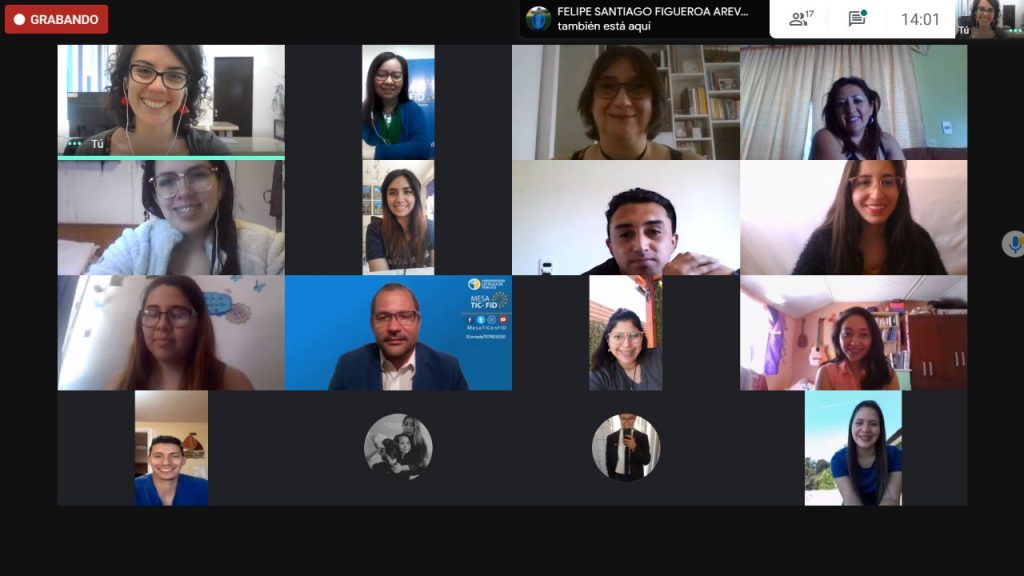1024x576 pixels.
Task: Click the three-dot indicator on the Tú tile
Action: click(74, 144)
